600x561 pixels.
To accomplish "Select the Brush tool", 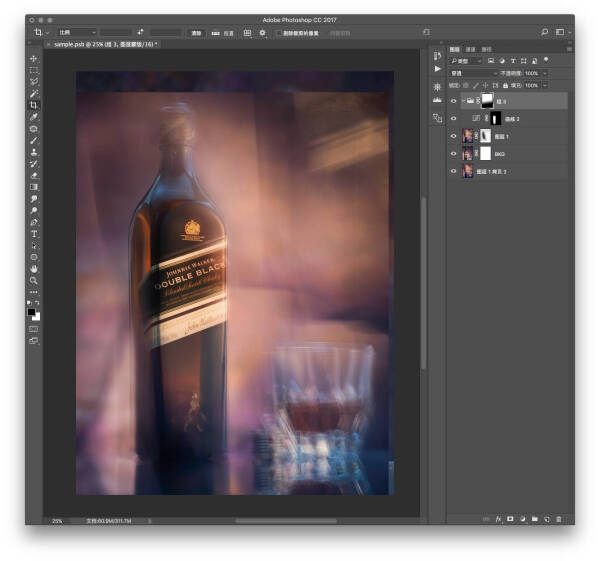I will point(34,140).
